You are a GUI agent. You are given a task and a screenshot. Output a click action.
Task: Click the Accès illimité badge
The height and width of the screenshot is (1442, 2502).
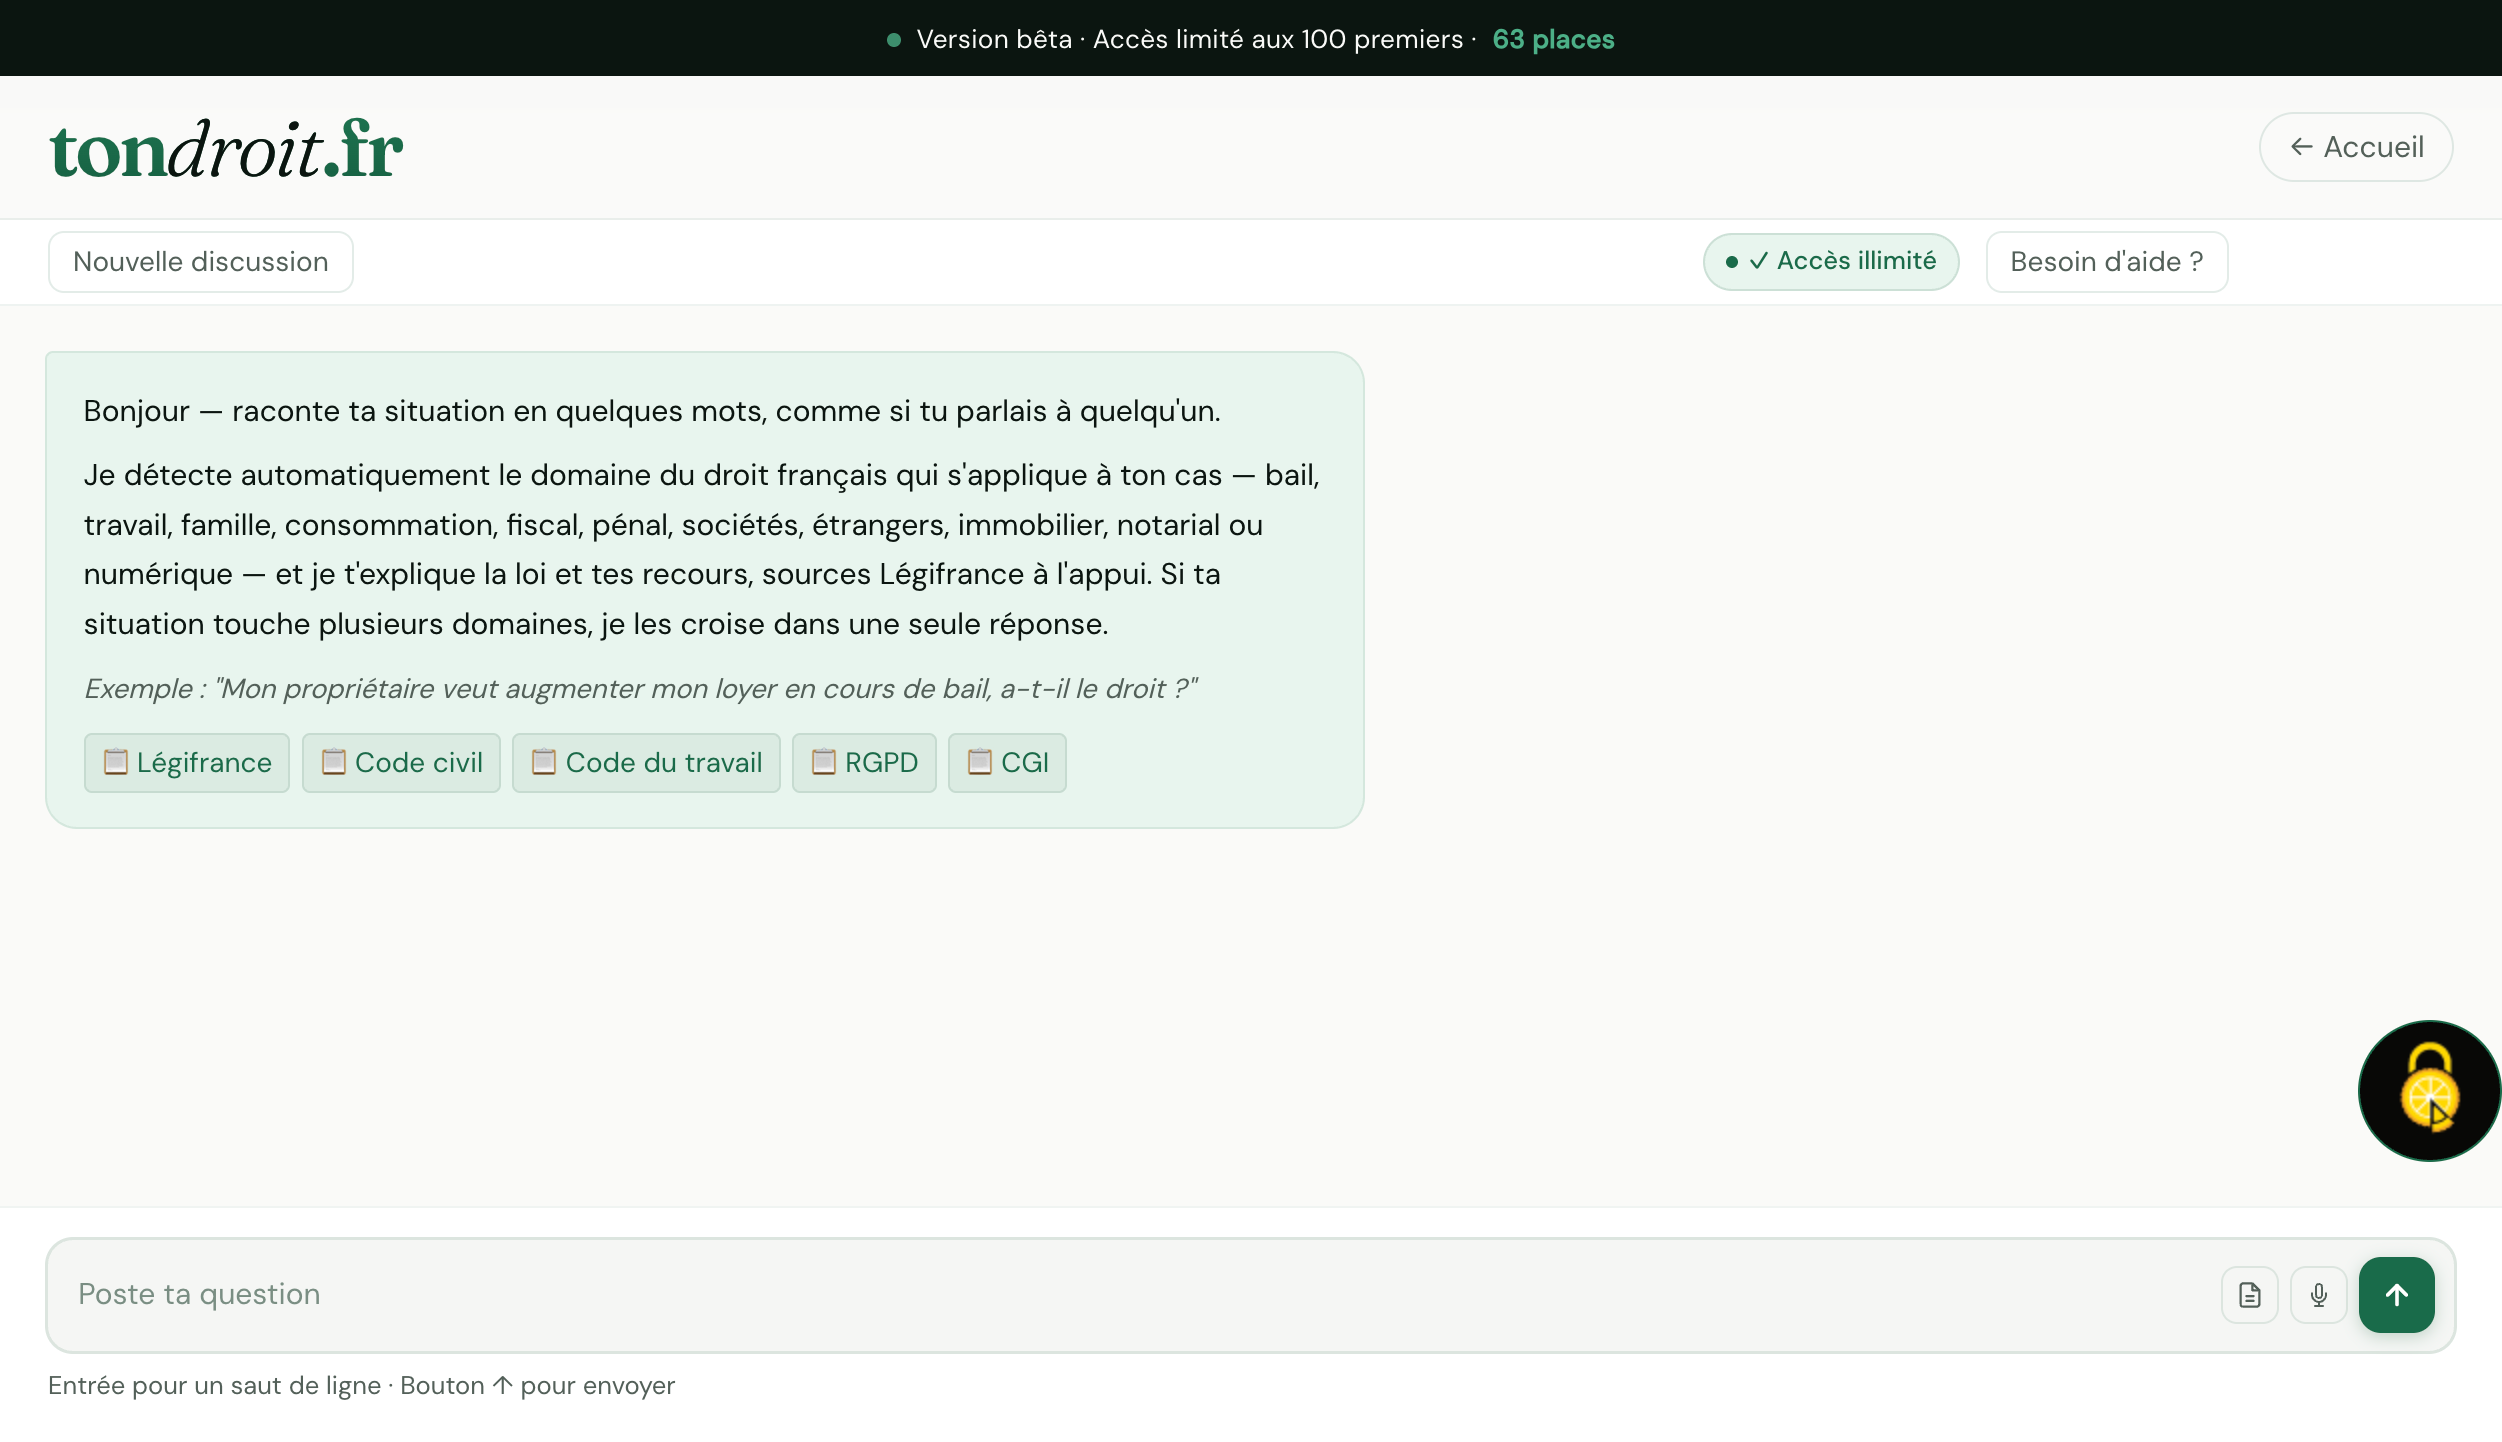[x=1830, y=262]
